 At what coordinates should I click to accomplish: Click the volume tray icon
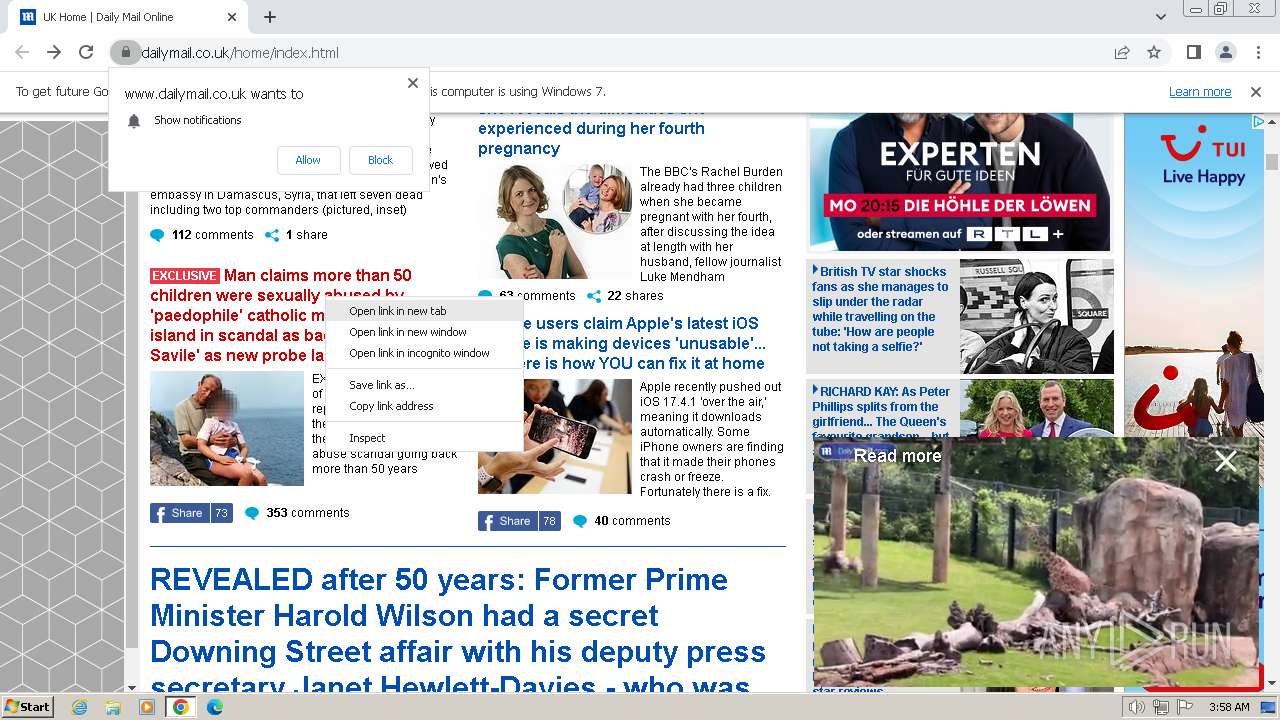pos(1137,707)
